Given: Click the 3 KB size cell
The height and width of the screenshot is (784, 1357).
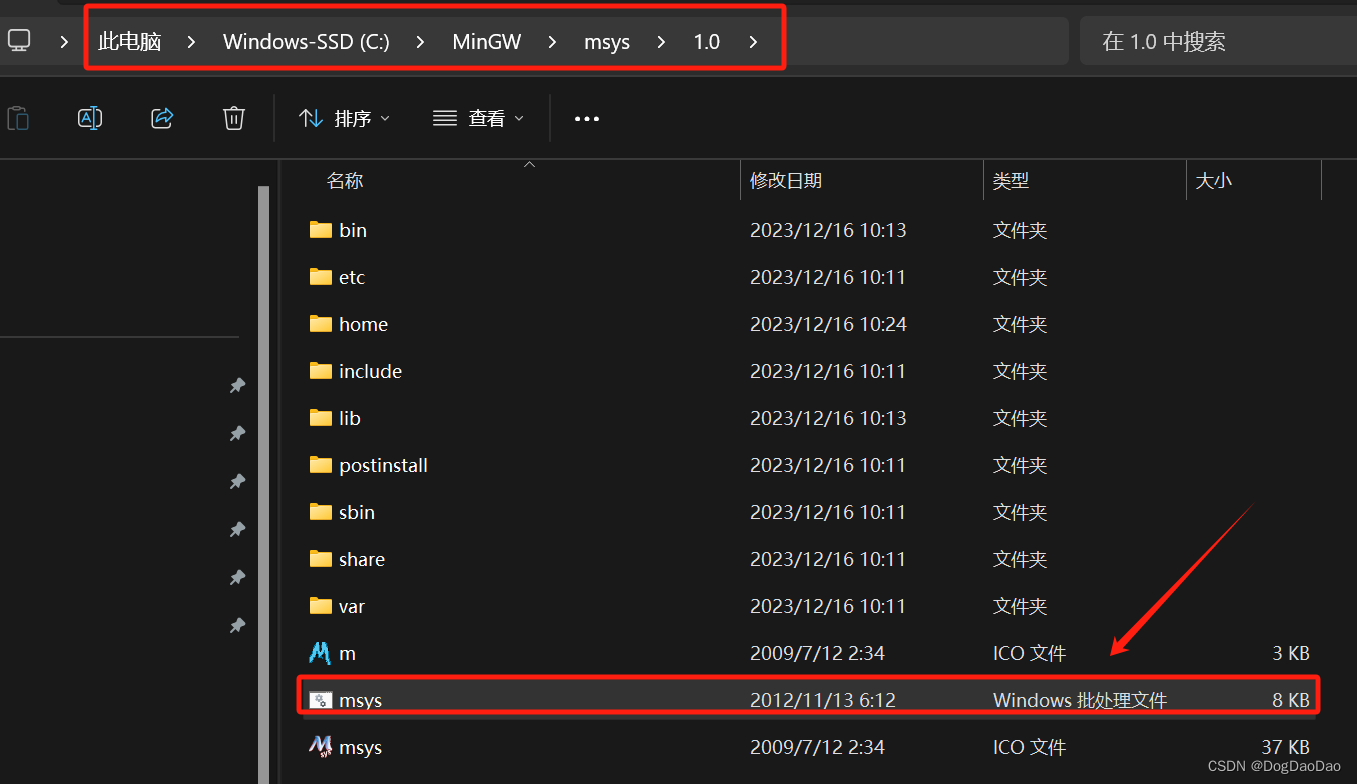Looking at the screenshot, I should pyautogui.click(x=1290, y=653).
